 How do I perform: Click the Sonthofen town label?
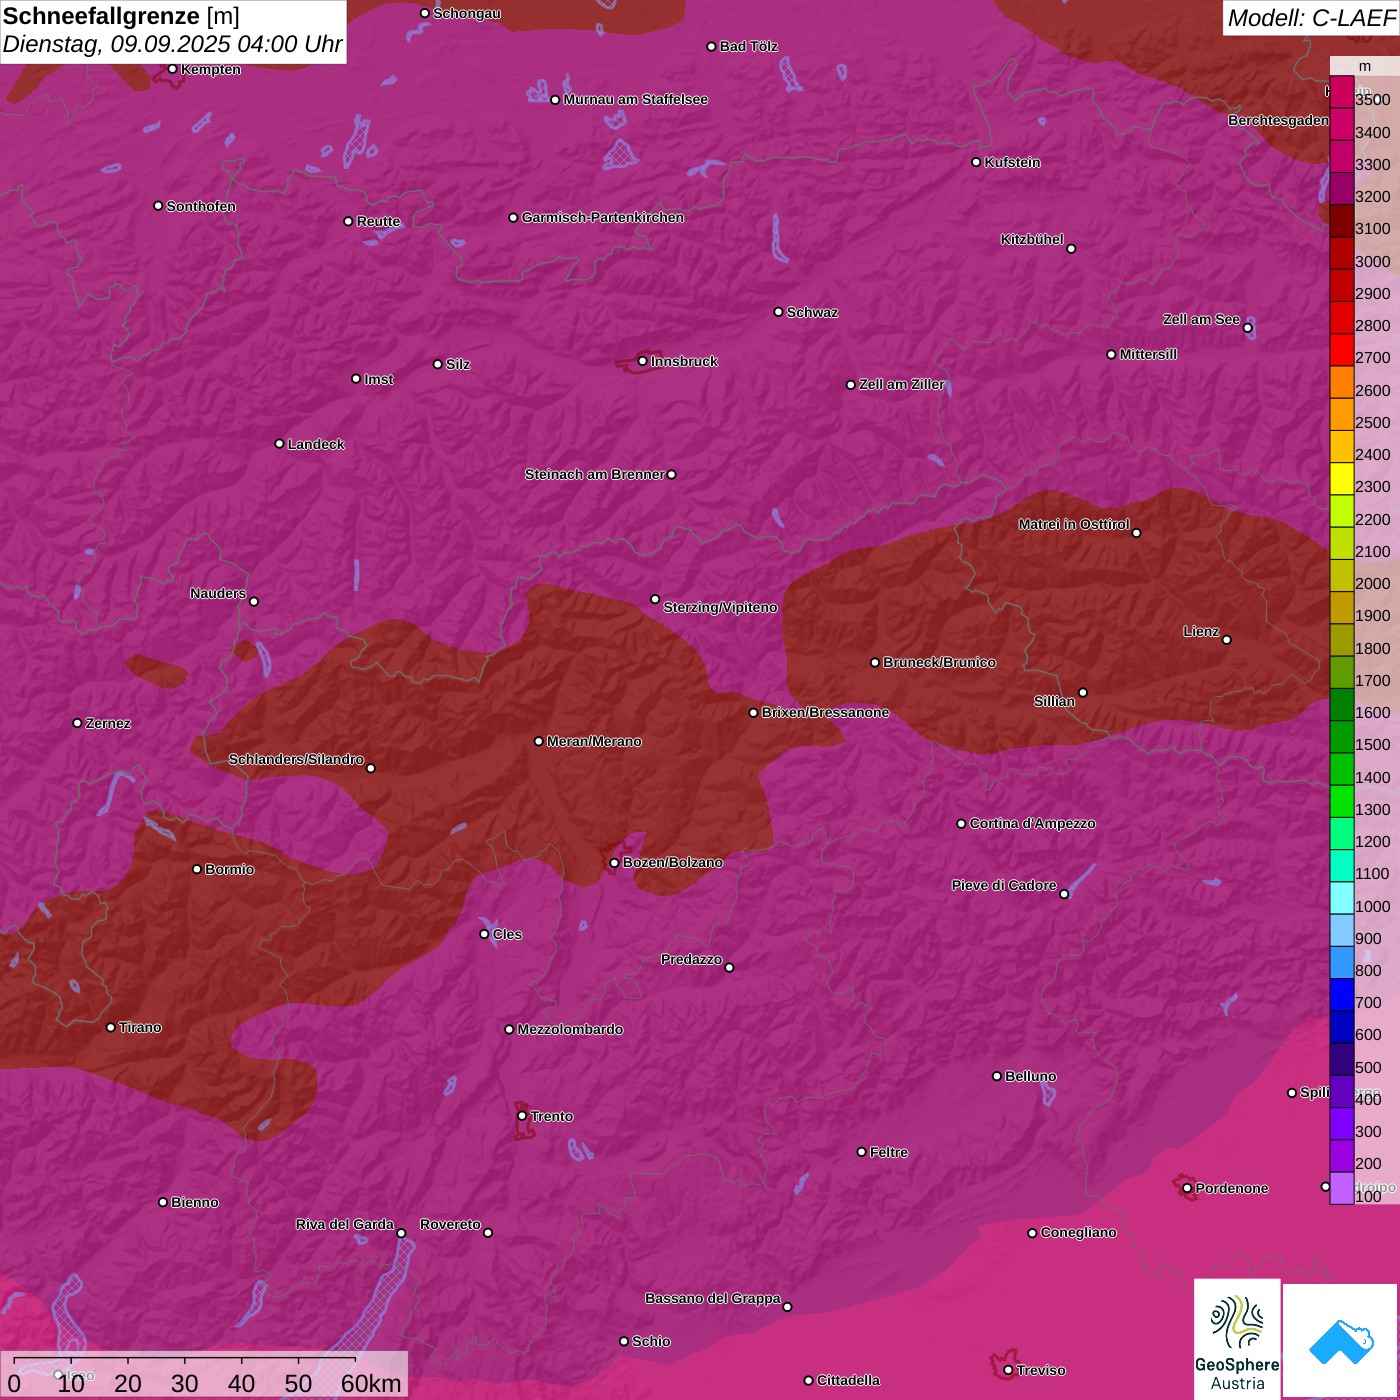click(201, 206)
